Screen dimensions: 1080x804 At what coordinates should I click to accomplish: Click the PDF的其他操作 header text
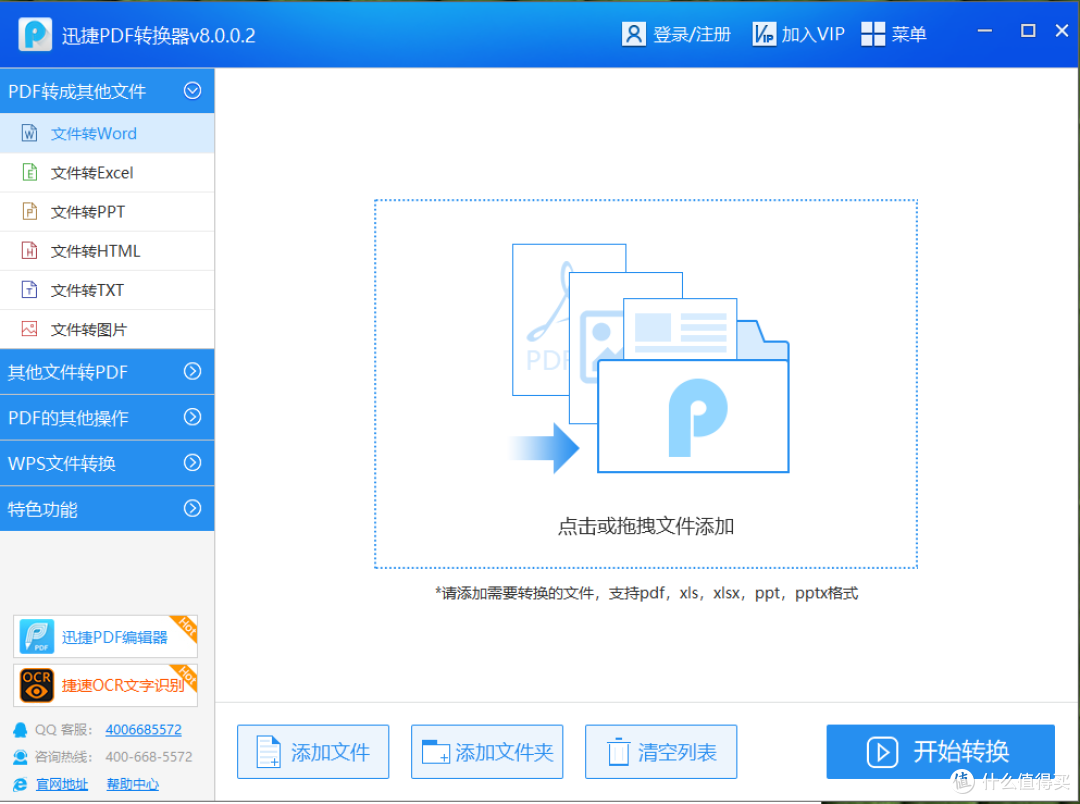pos(68,418)
